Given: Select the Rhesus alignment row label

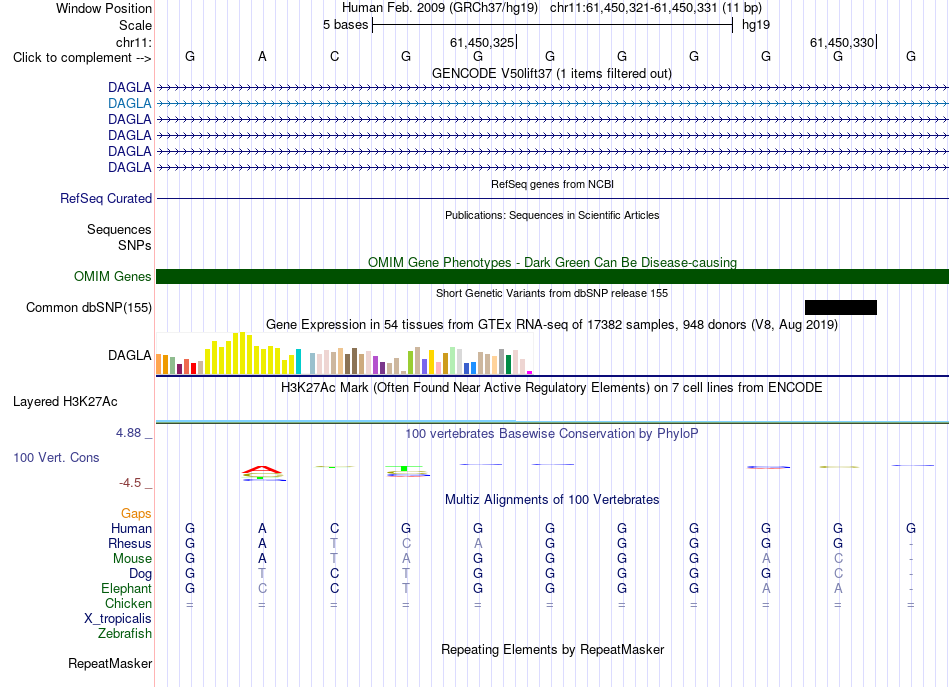Looking at the screenshot, I should pos(130,543).
